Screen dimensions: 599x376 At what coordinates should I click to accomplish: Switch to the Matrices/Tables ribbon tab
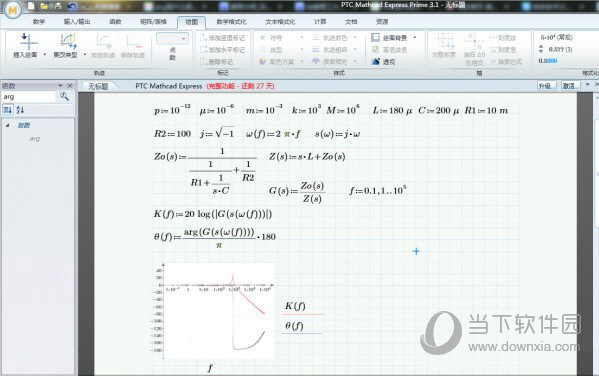click(x=154, y=22)
